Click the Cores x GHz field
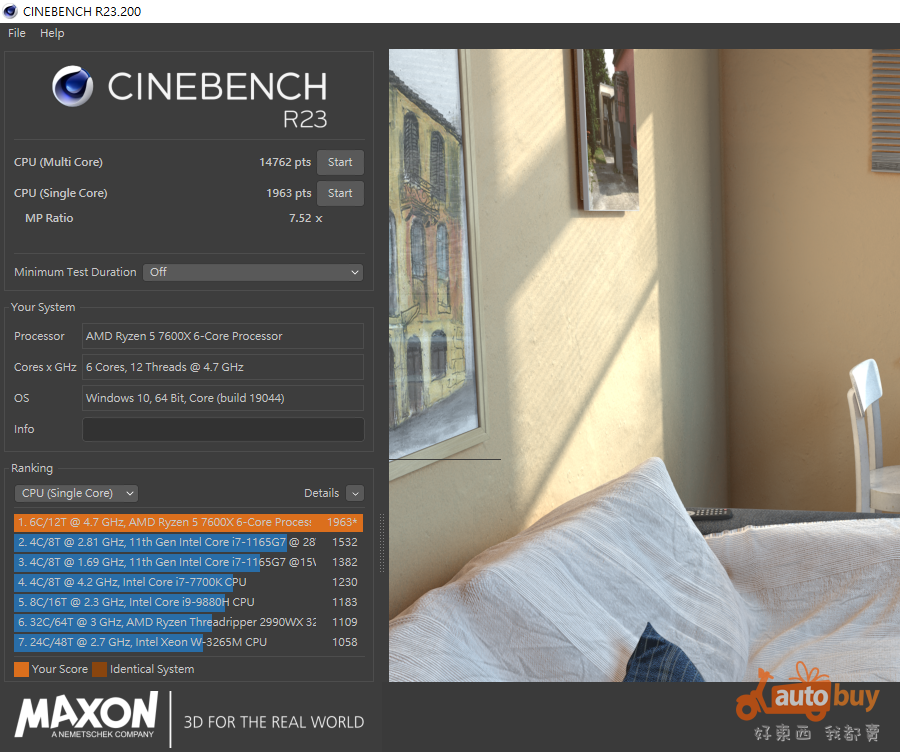The image size is (900, 752). (223, 367)
